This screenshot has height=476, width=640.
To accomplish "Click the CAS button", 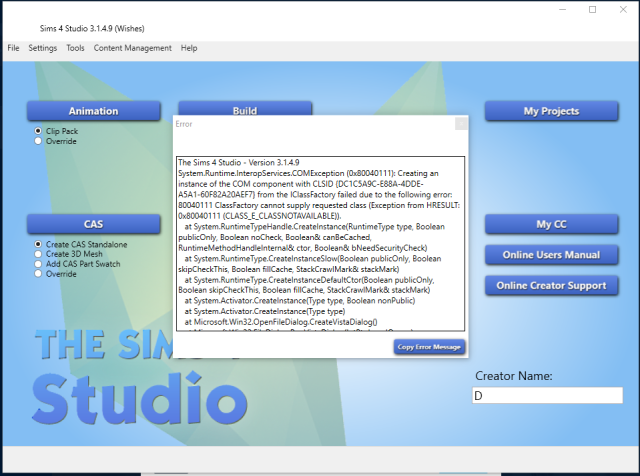I will pos(93,224).
